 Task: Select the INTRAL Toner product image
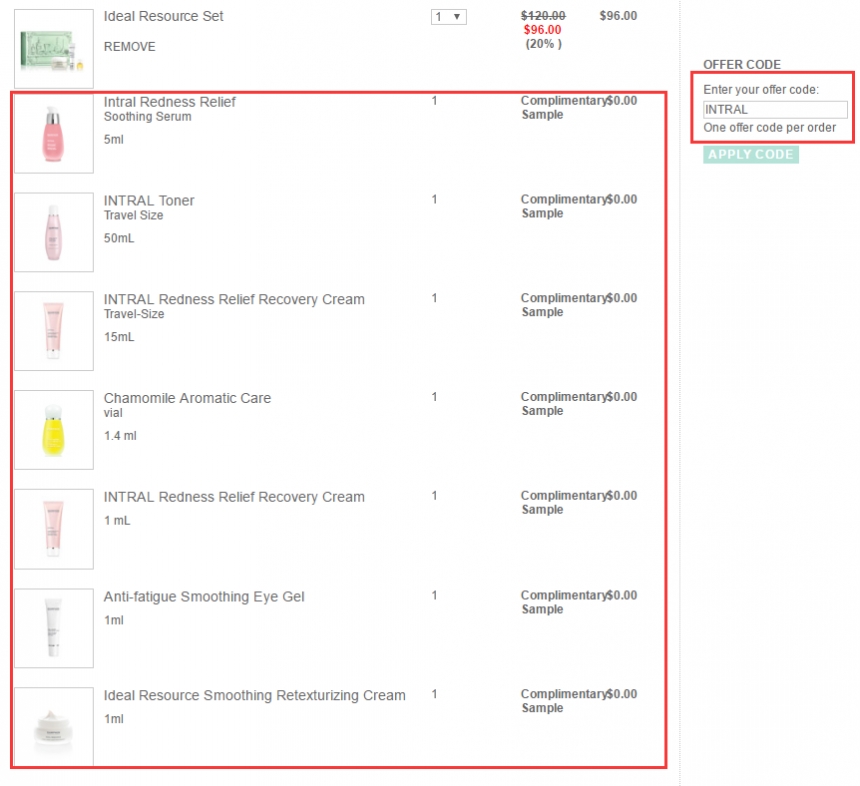tap(54, 232)
